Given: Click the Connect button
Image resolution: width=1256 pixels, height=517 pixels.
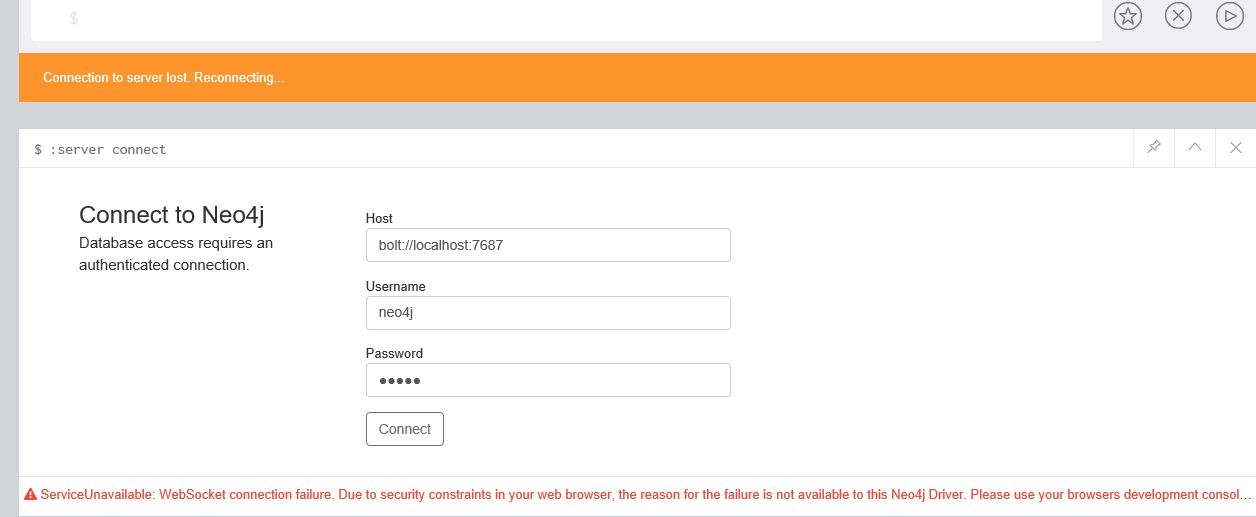Looking at the screenshot, I should pos(405,429).
